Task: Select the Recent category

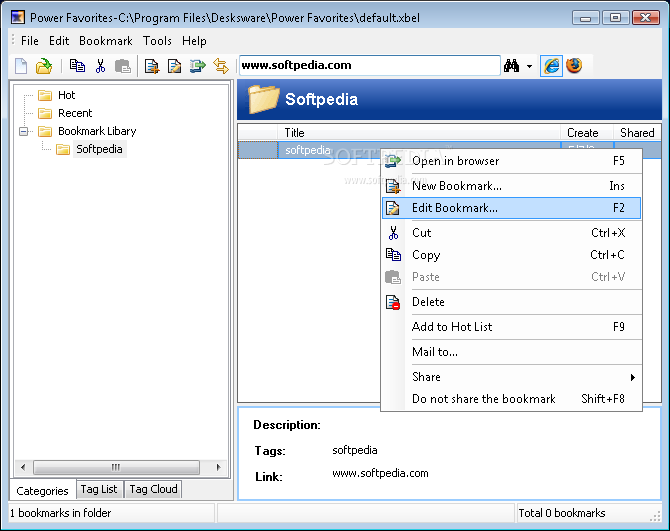Action: (x=75, y=113)
